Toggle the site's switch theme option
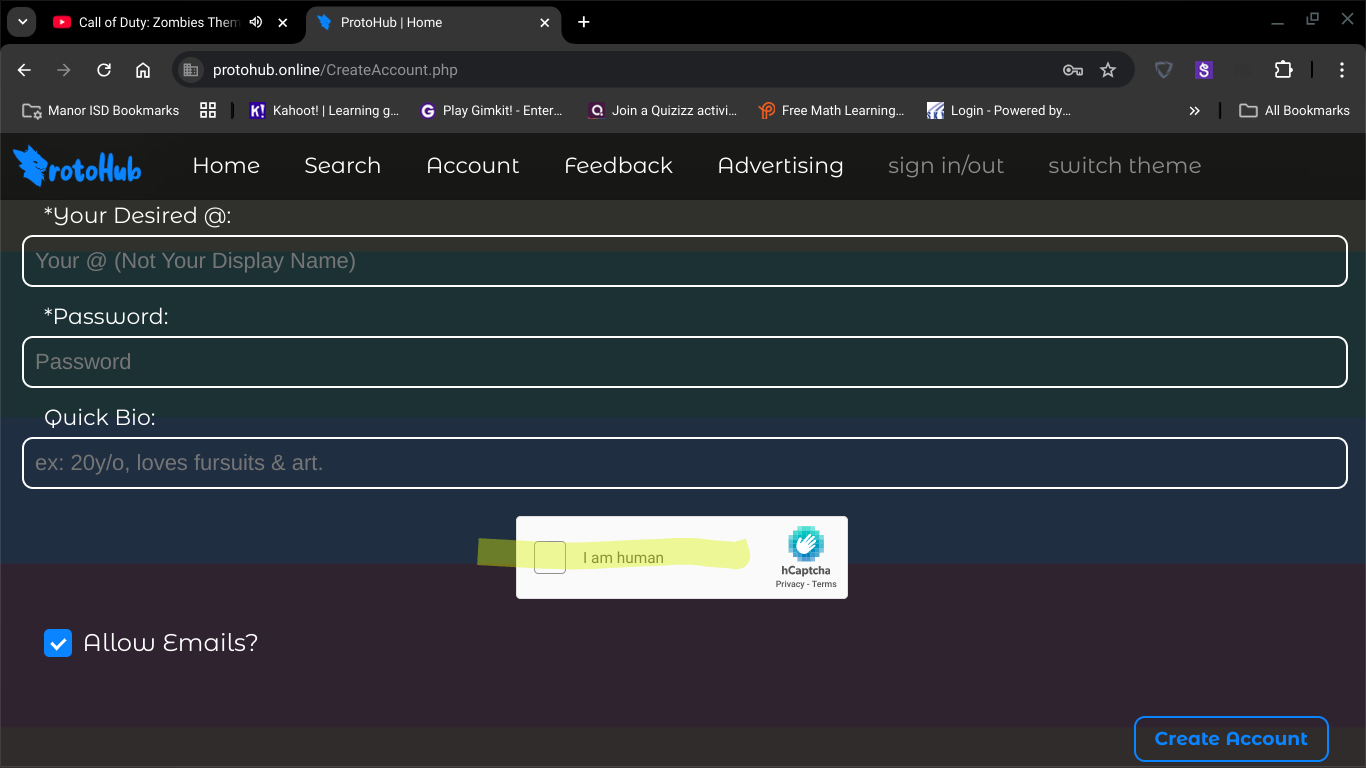The width and height of the screenshot is (1366, 768). click(x=1124, y=166)
